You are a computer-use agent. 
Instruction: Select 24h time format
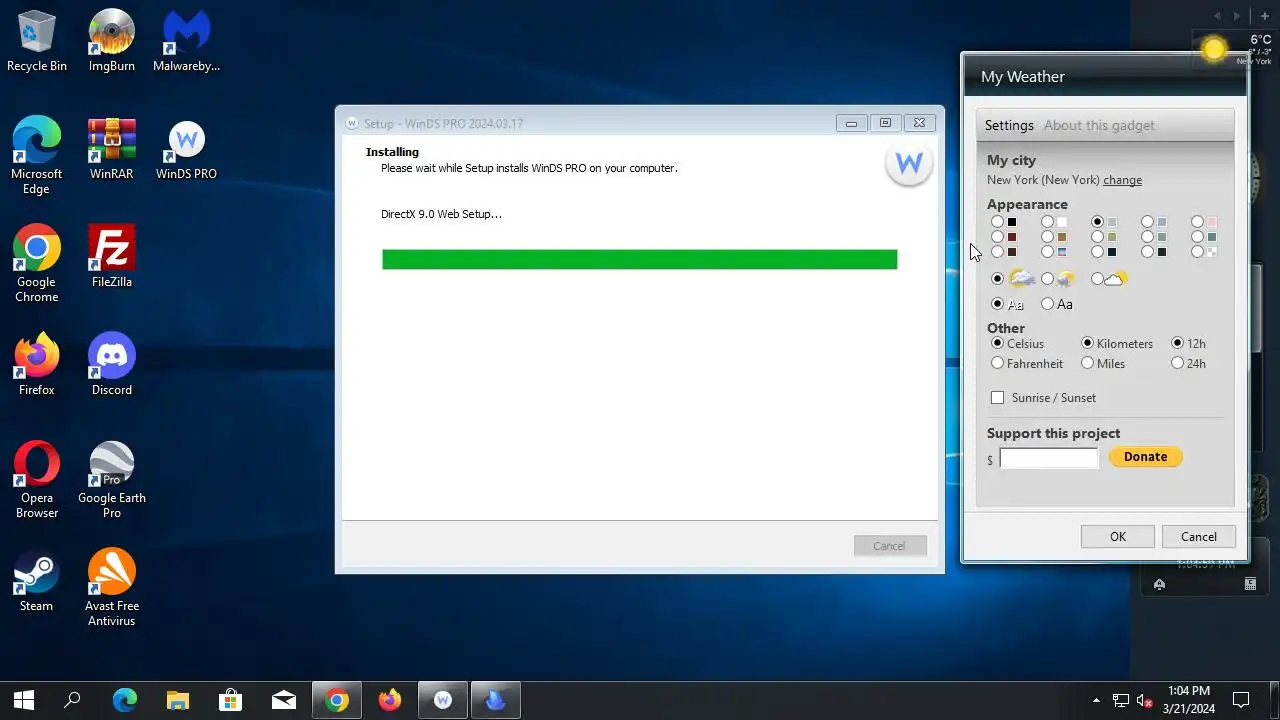tap(1177, 364)
